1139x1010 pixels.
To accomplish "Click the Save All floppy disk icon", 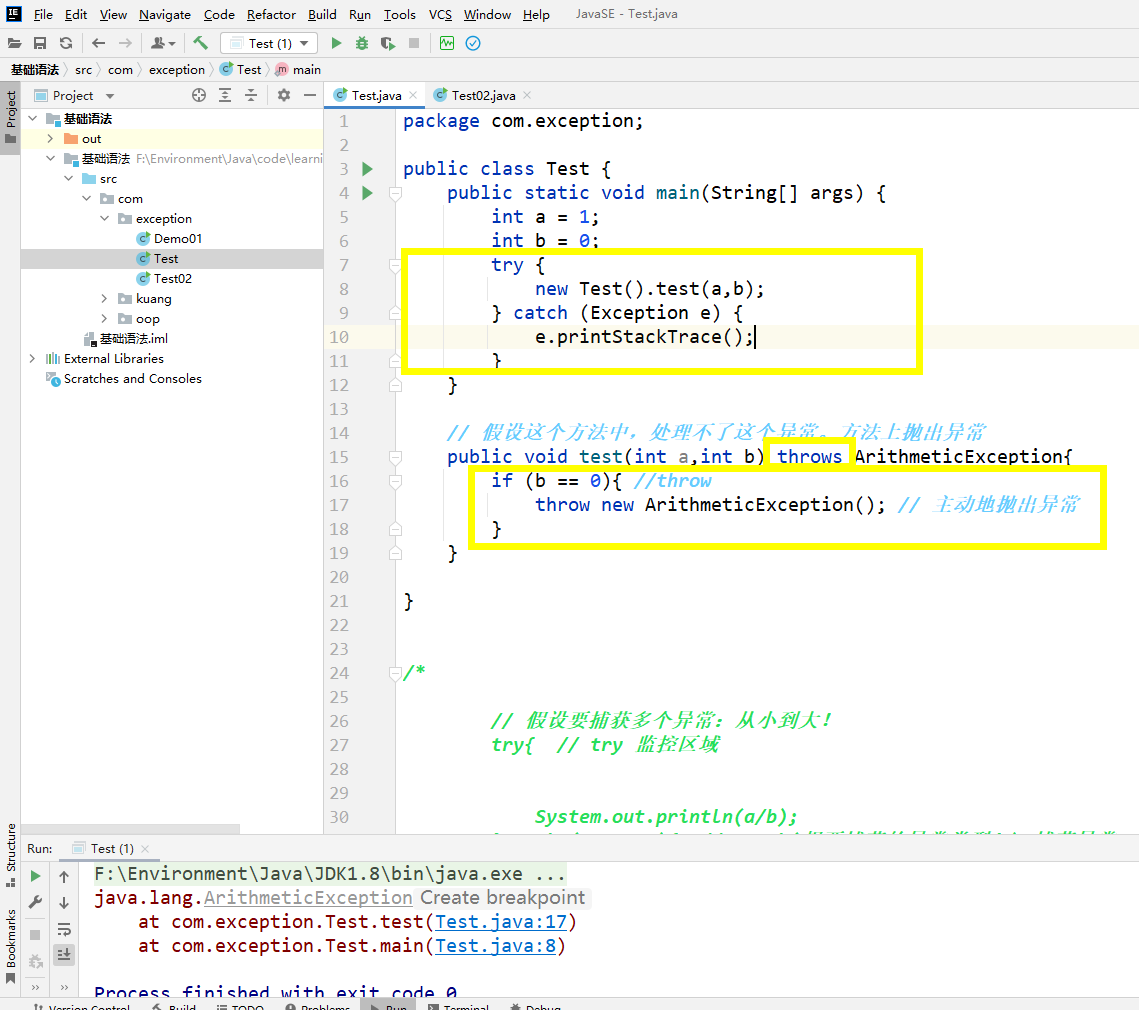I will point(40,43).
